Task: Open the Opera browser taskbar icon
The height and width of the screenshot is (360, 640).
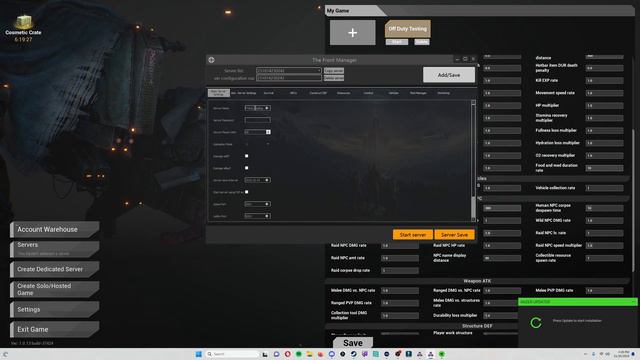Action: pos(287,354)
